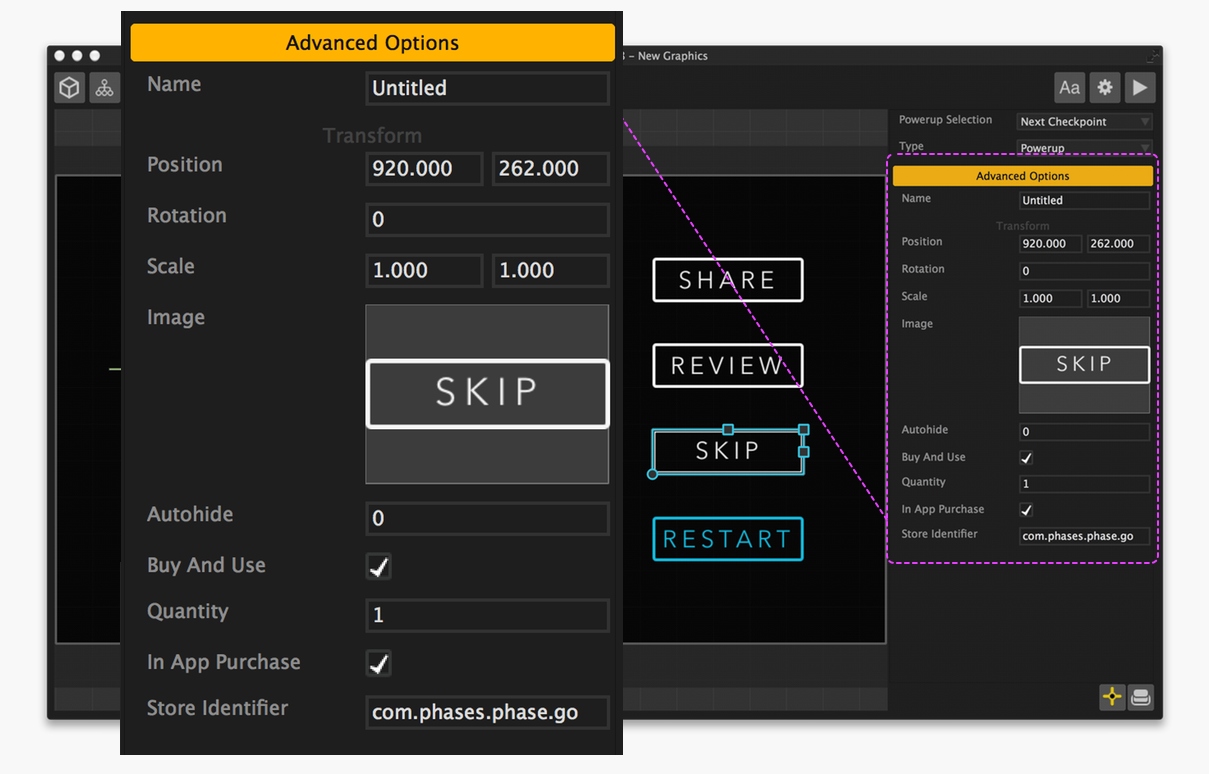Viewport: 1209px width, 774px height.
Task: Expand the Type dropdown showing Powerup
Action: coord(1084,148)
